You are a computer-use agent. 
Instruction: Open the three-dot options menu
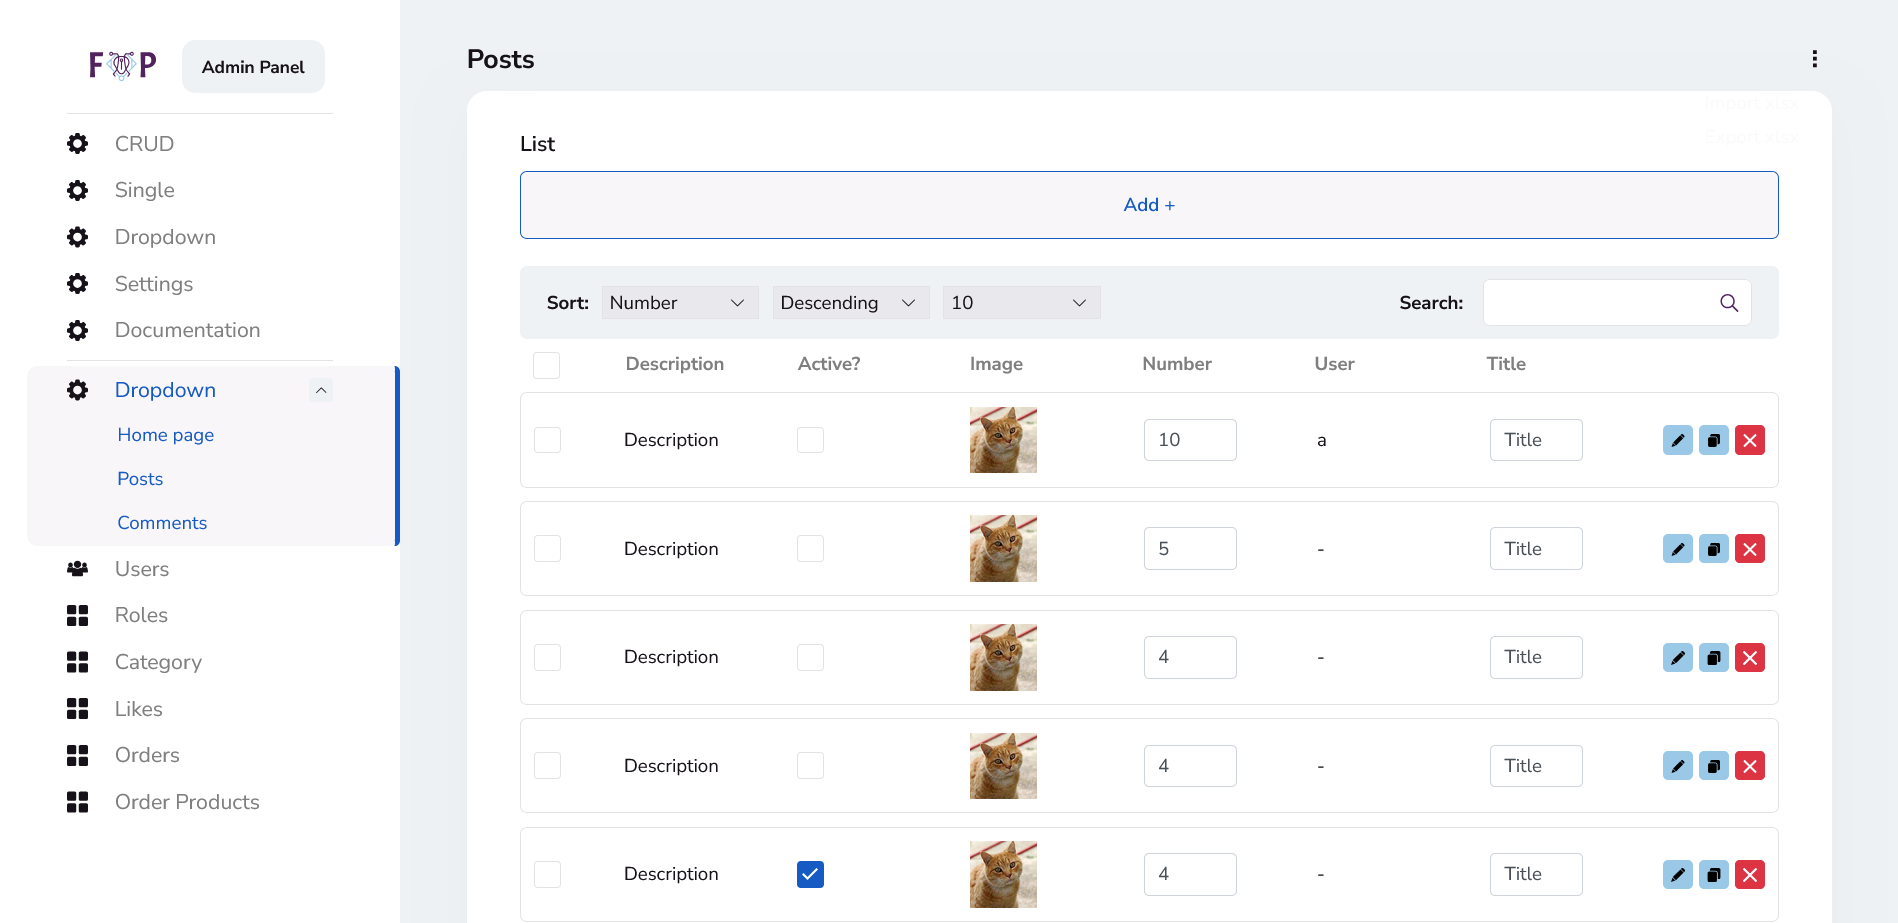point(1814,59)
